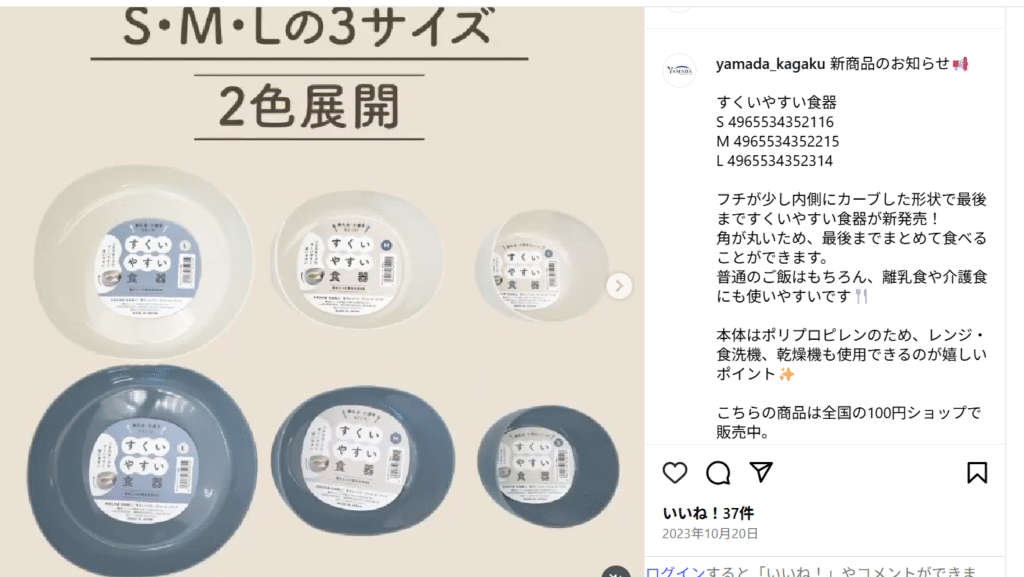Screen dimensions: 1024x577
Task: Click the large blue L bowl image
Action: (142, 471)
